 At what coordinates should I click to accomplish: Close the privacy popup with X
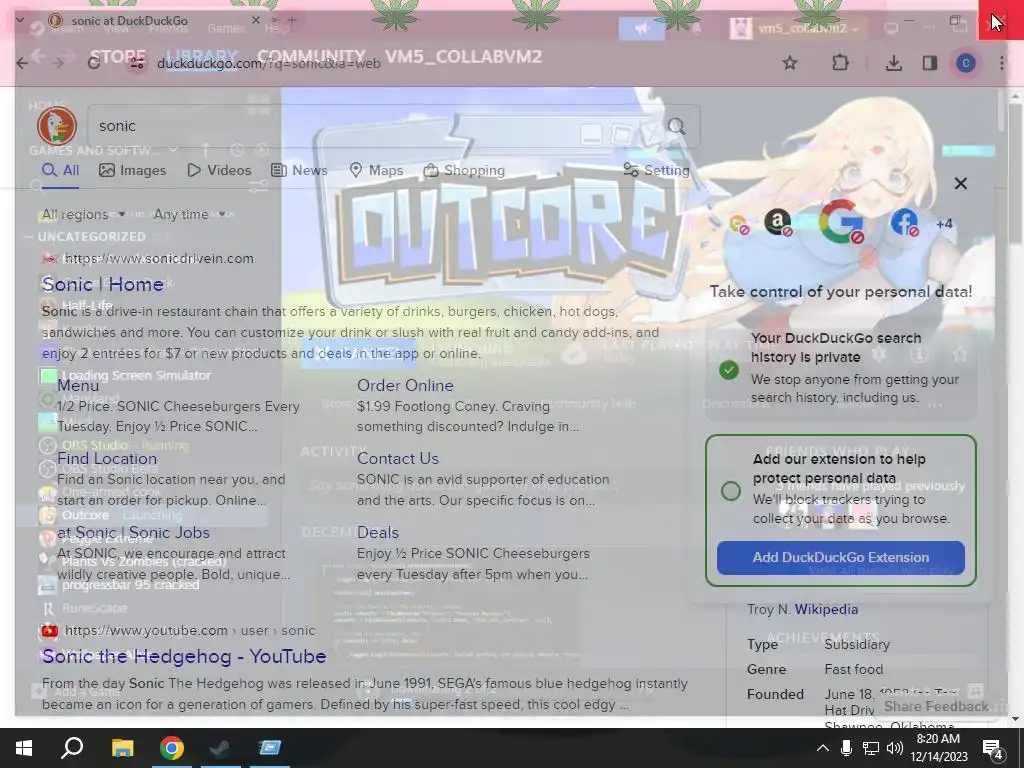961,184
